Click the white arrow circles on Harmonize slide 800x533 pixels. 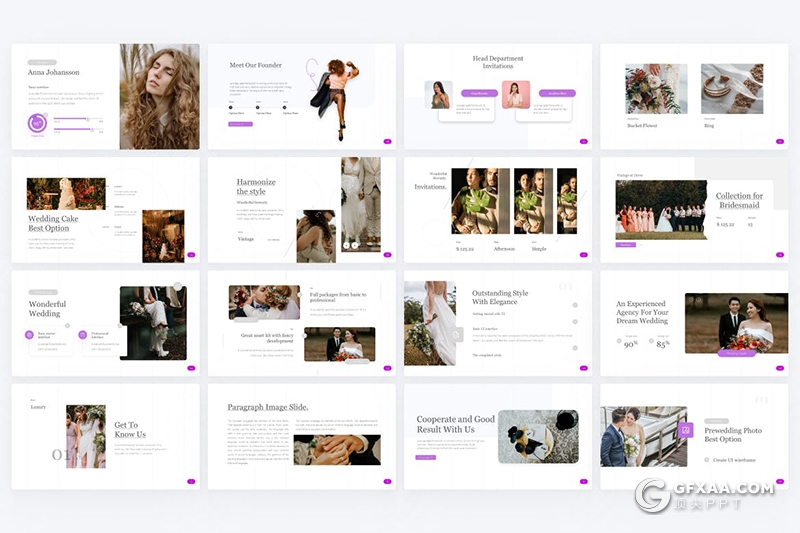[350, 244]
